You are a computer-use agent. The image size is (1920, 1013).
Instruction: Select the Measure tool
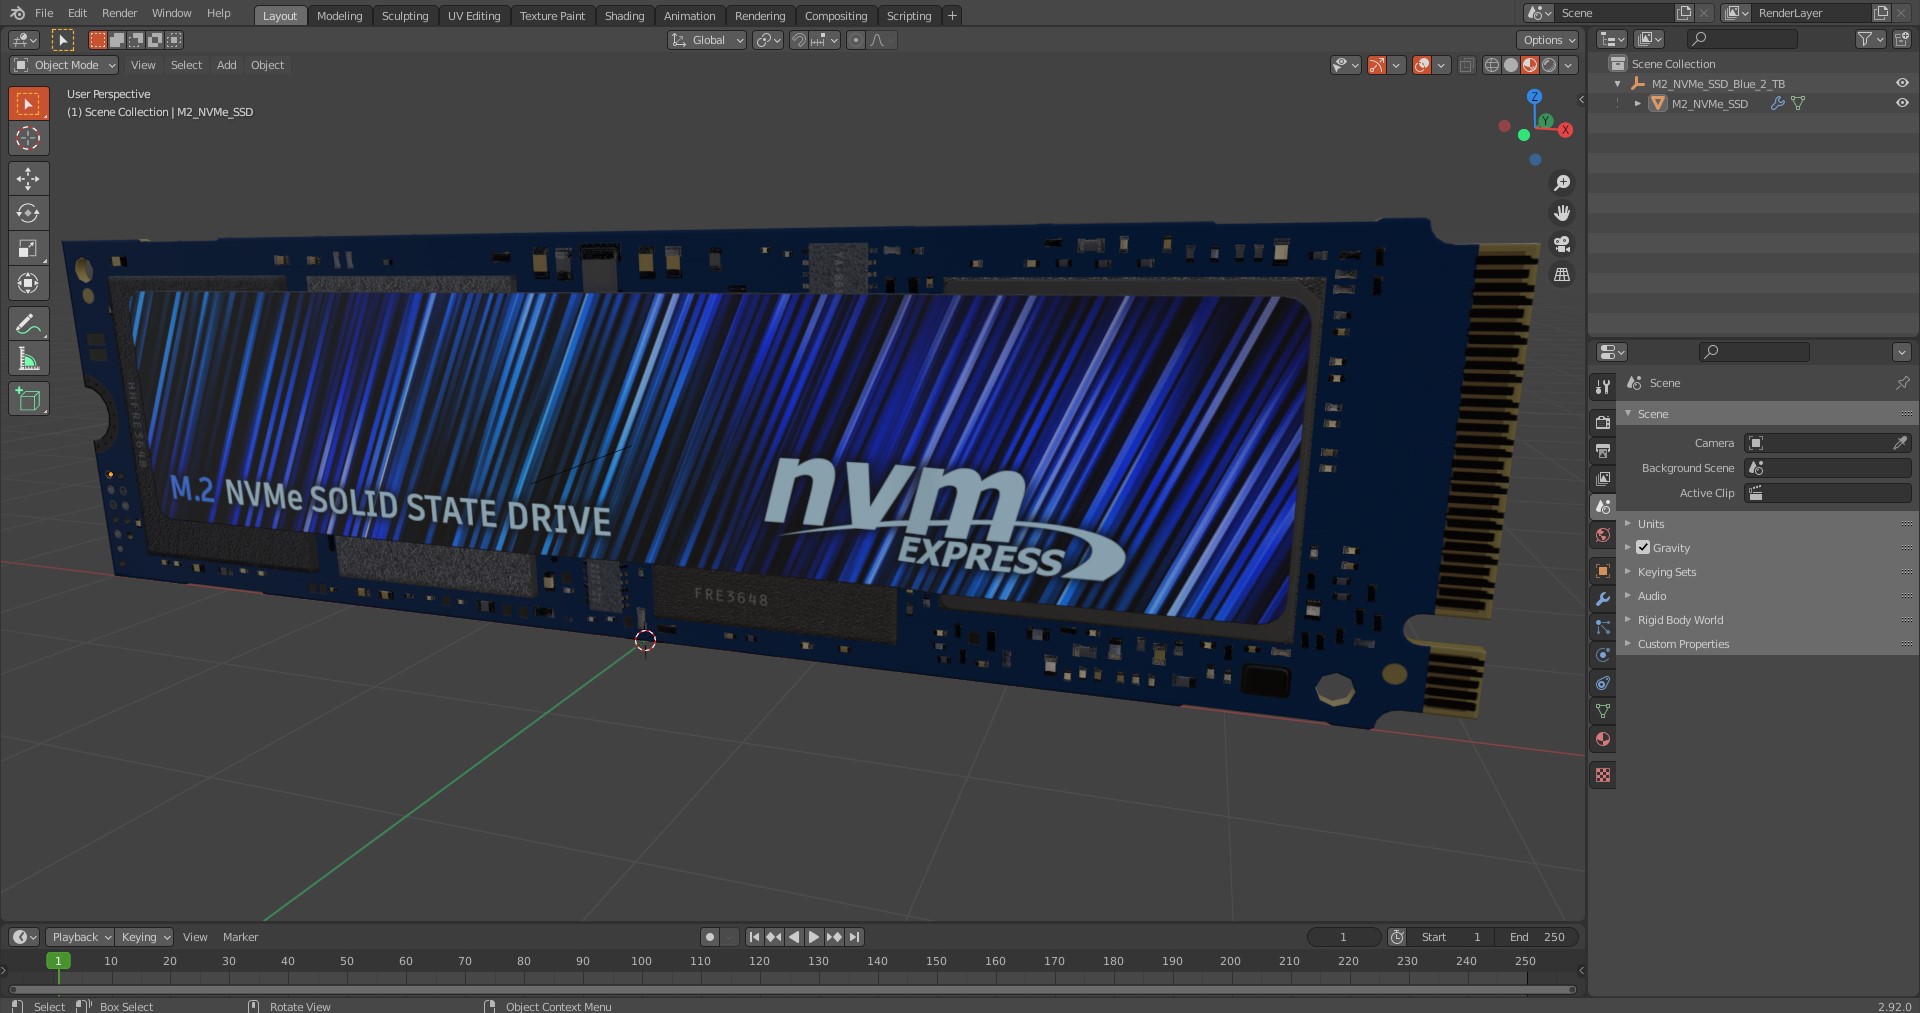coord(28,359)
